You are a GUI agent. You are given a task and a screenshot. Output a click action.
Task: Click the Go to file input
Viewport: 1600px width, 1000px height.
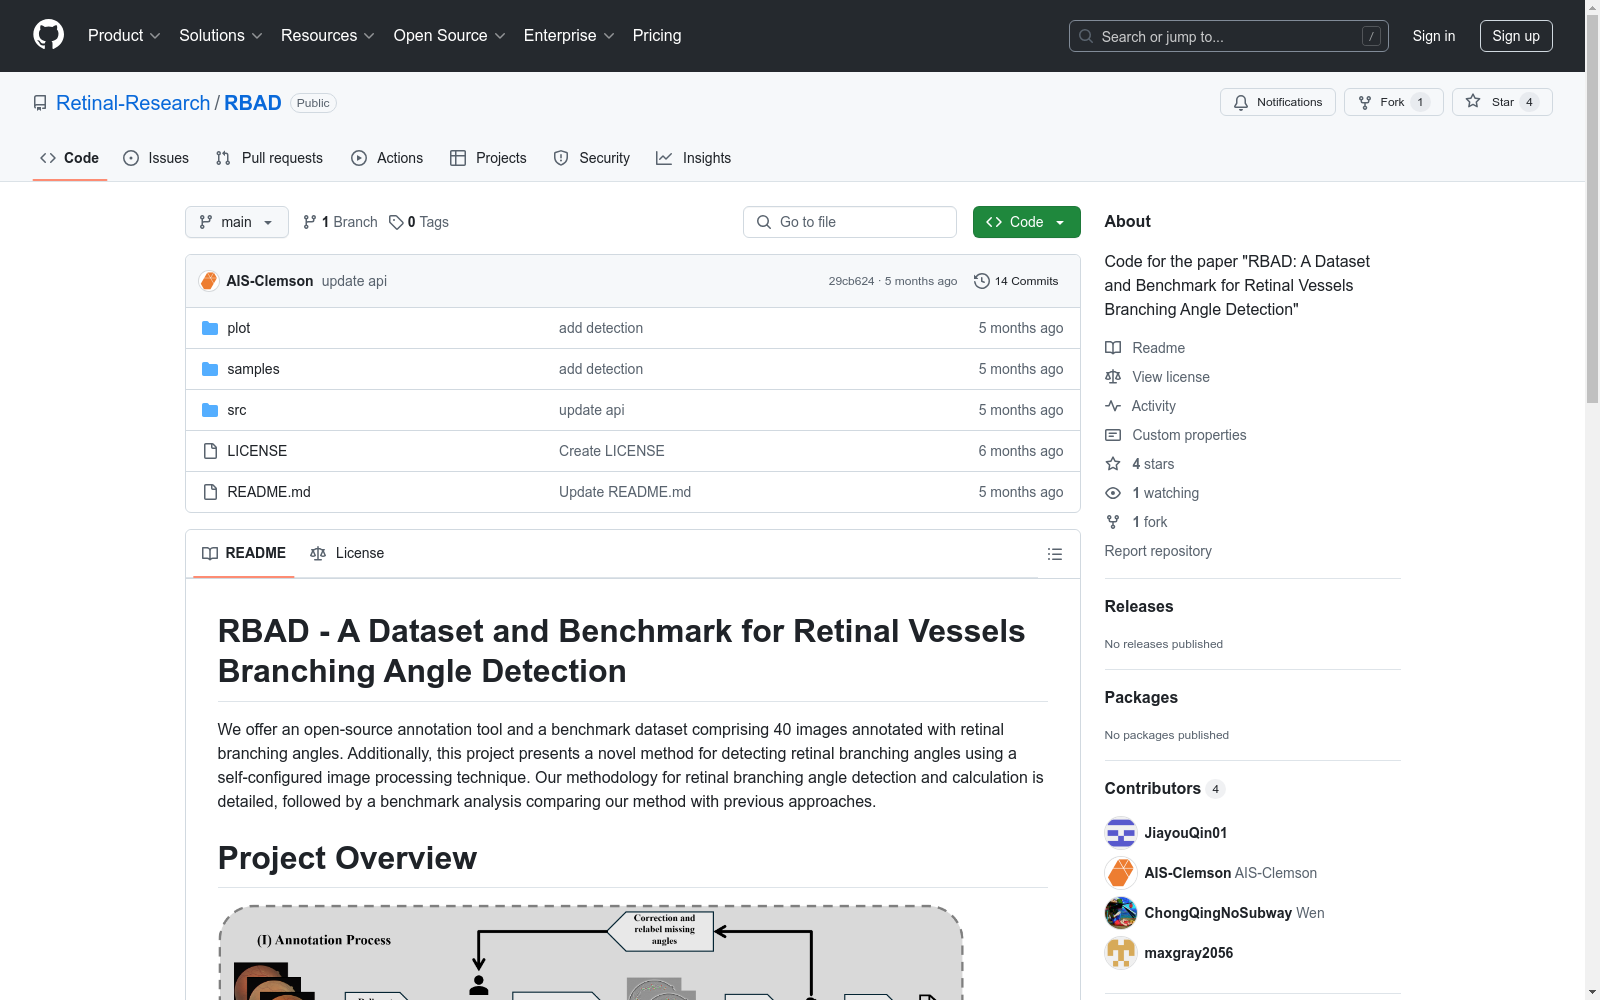click(x=850, y=222)
